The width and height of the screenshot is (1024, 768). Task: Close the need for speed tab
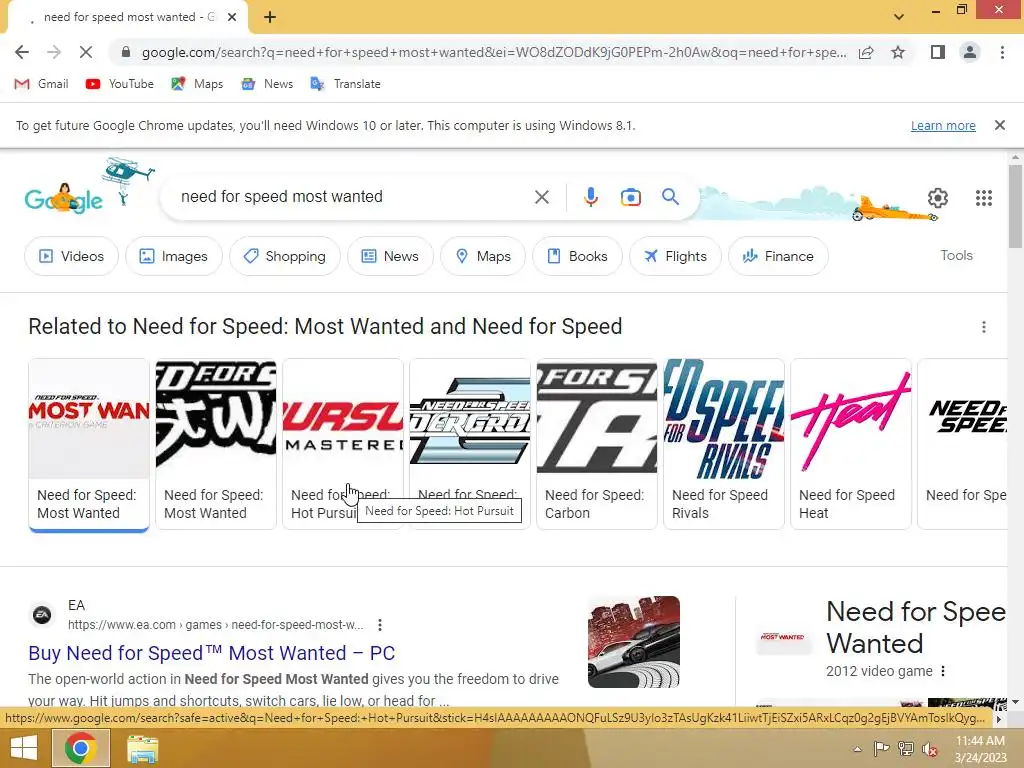[x=232, y=17]
